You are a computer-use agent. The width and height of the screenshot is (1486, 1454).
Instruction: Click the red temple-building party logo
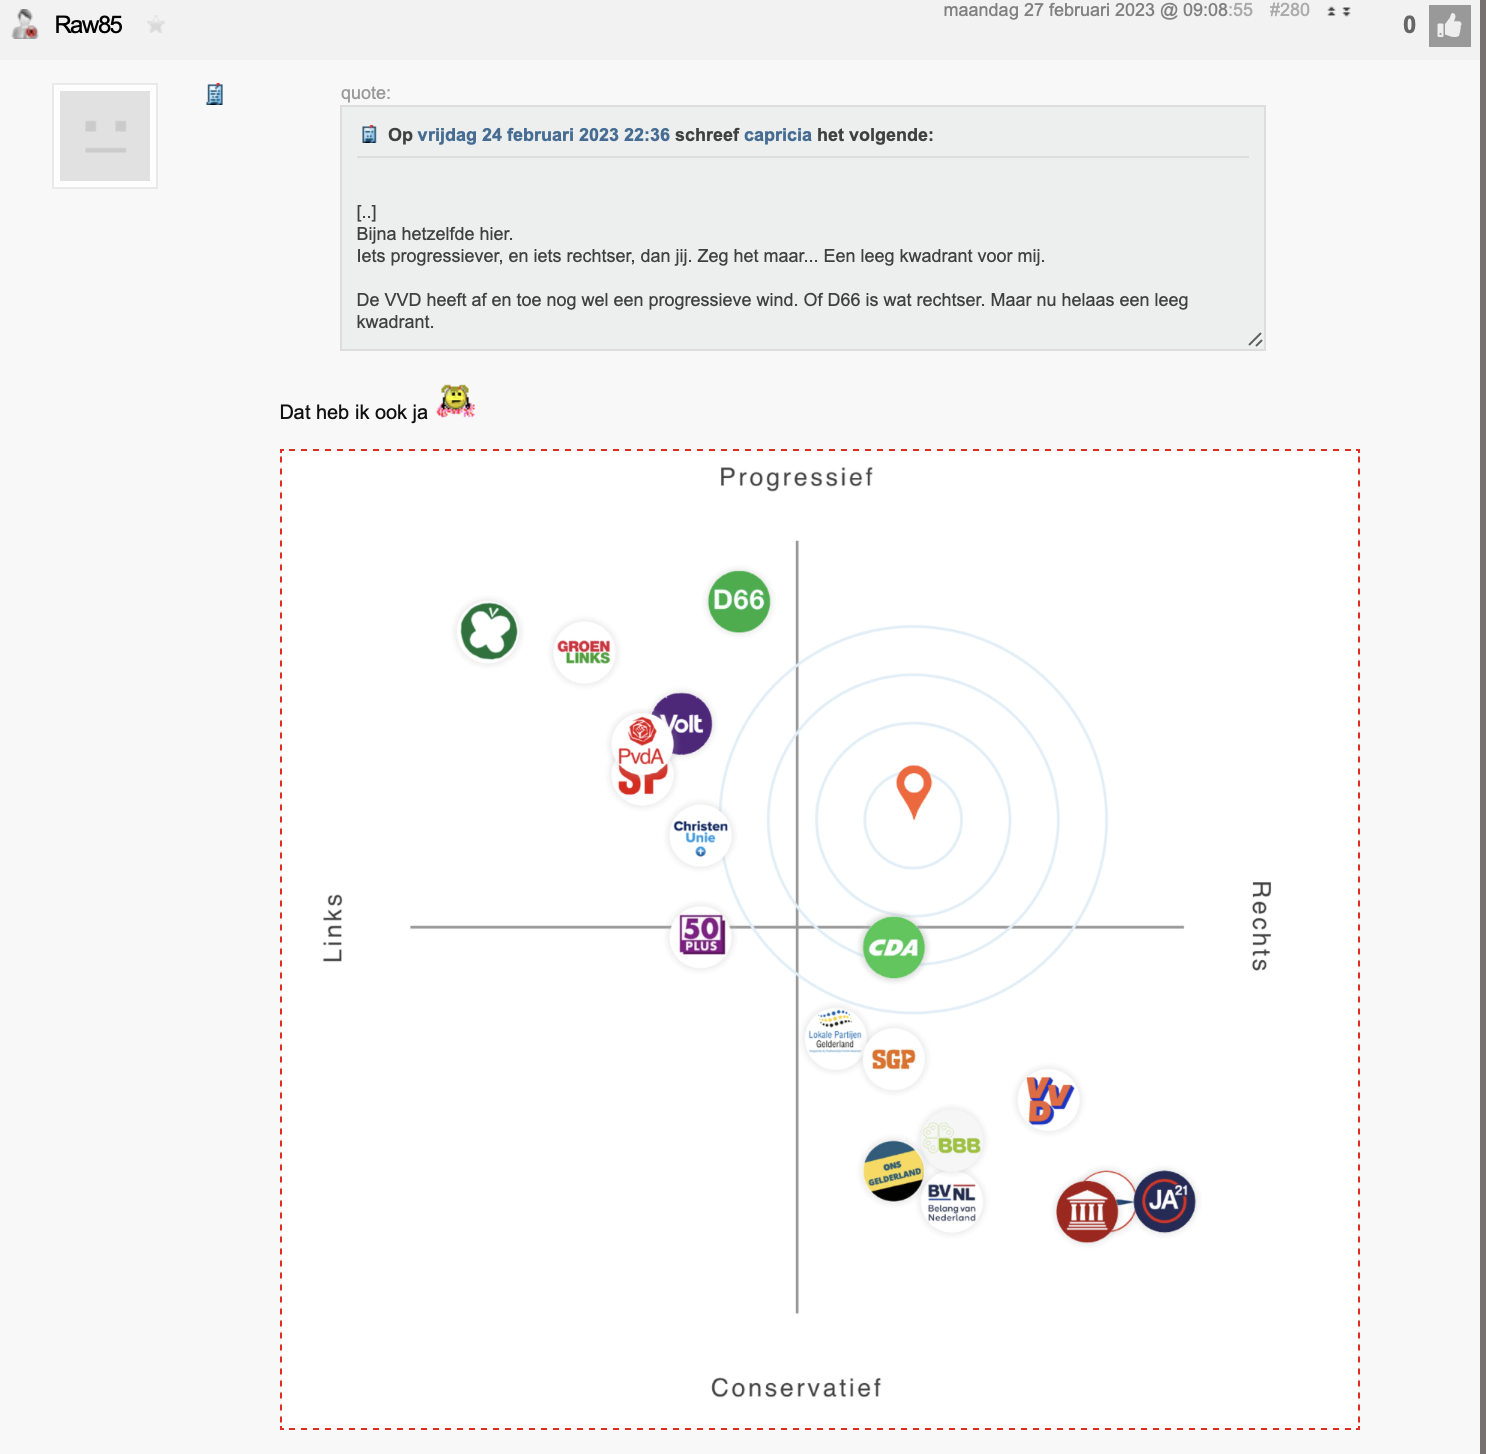pyautogui.click(x=1087, y=1211)
